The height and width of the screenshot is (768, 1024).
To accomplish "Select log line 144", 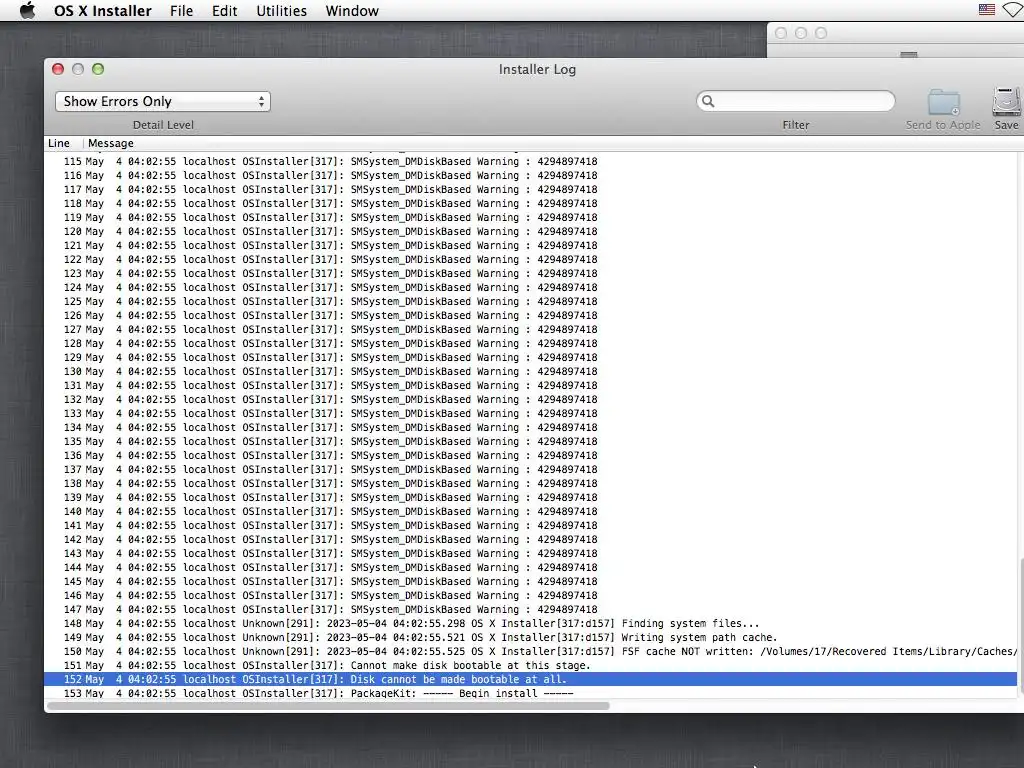I will pos(530,568).
